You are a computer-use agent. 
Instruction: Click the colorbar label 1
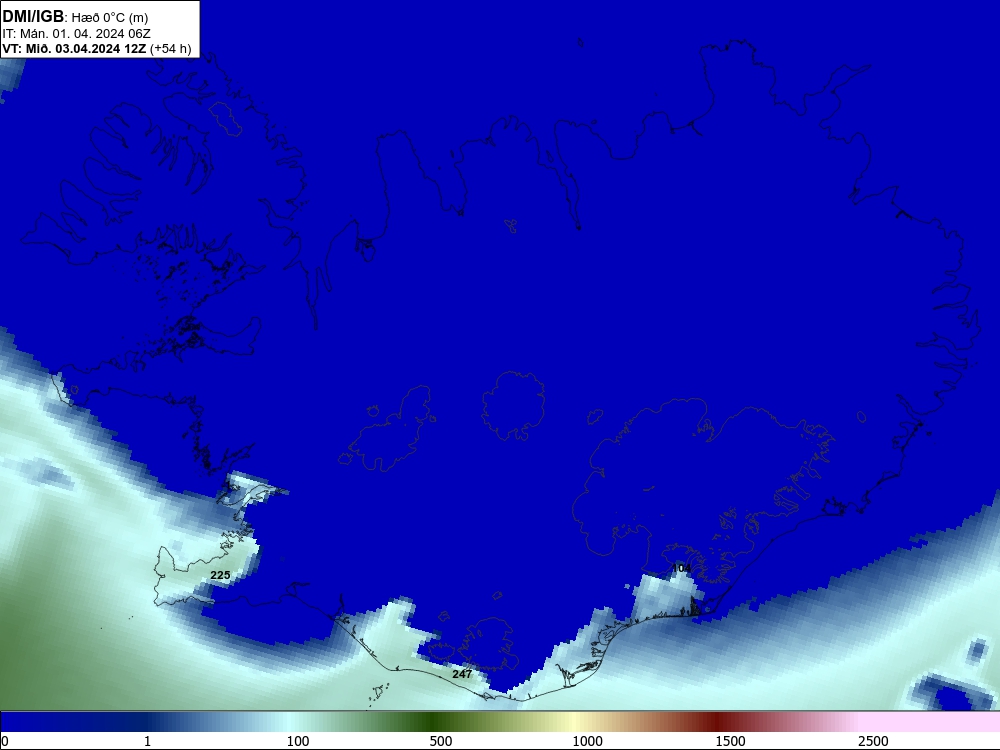point(147,741)
